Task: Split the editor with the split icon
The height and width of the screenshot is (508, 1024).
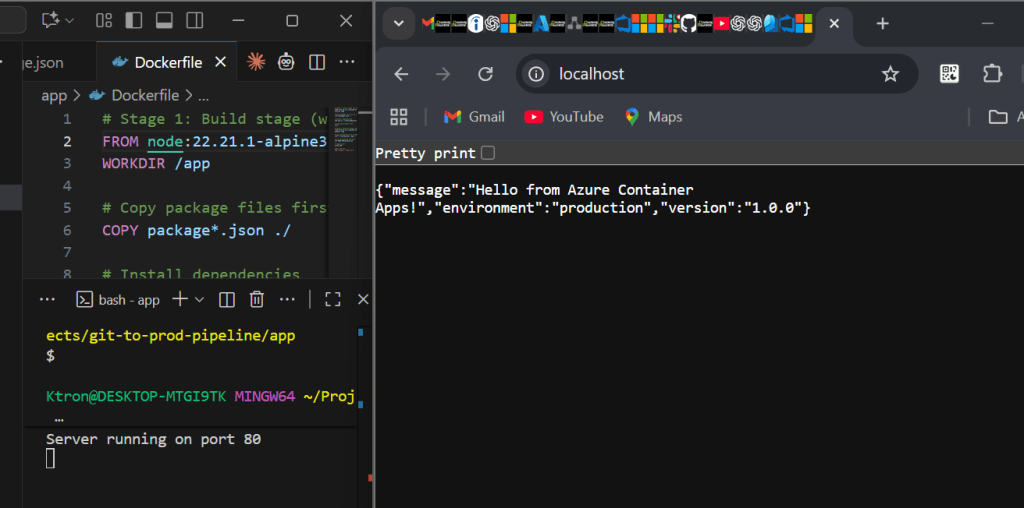Action: (x=317, y=62)
